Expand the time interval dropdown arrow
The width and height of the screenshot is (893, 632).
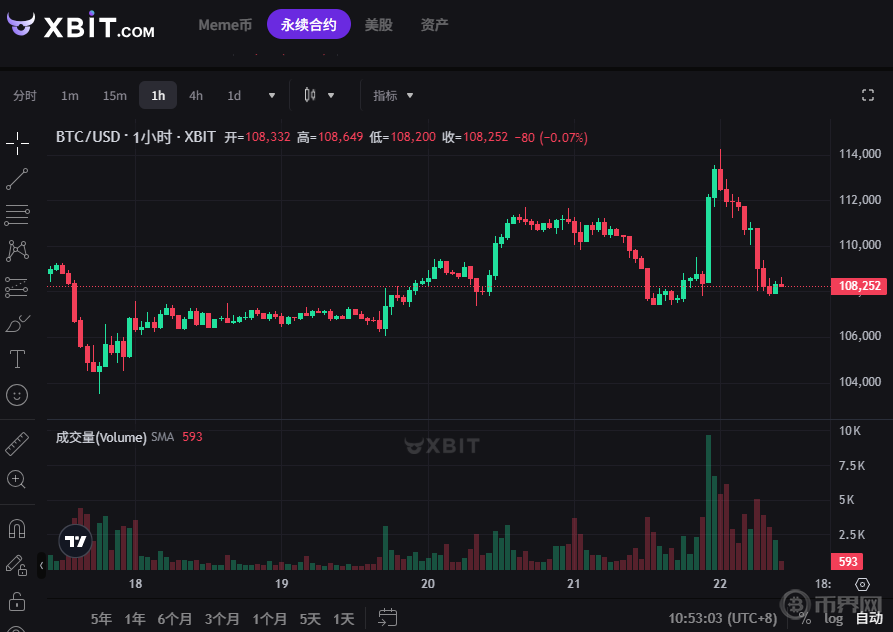coord(272,96)
